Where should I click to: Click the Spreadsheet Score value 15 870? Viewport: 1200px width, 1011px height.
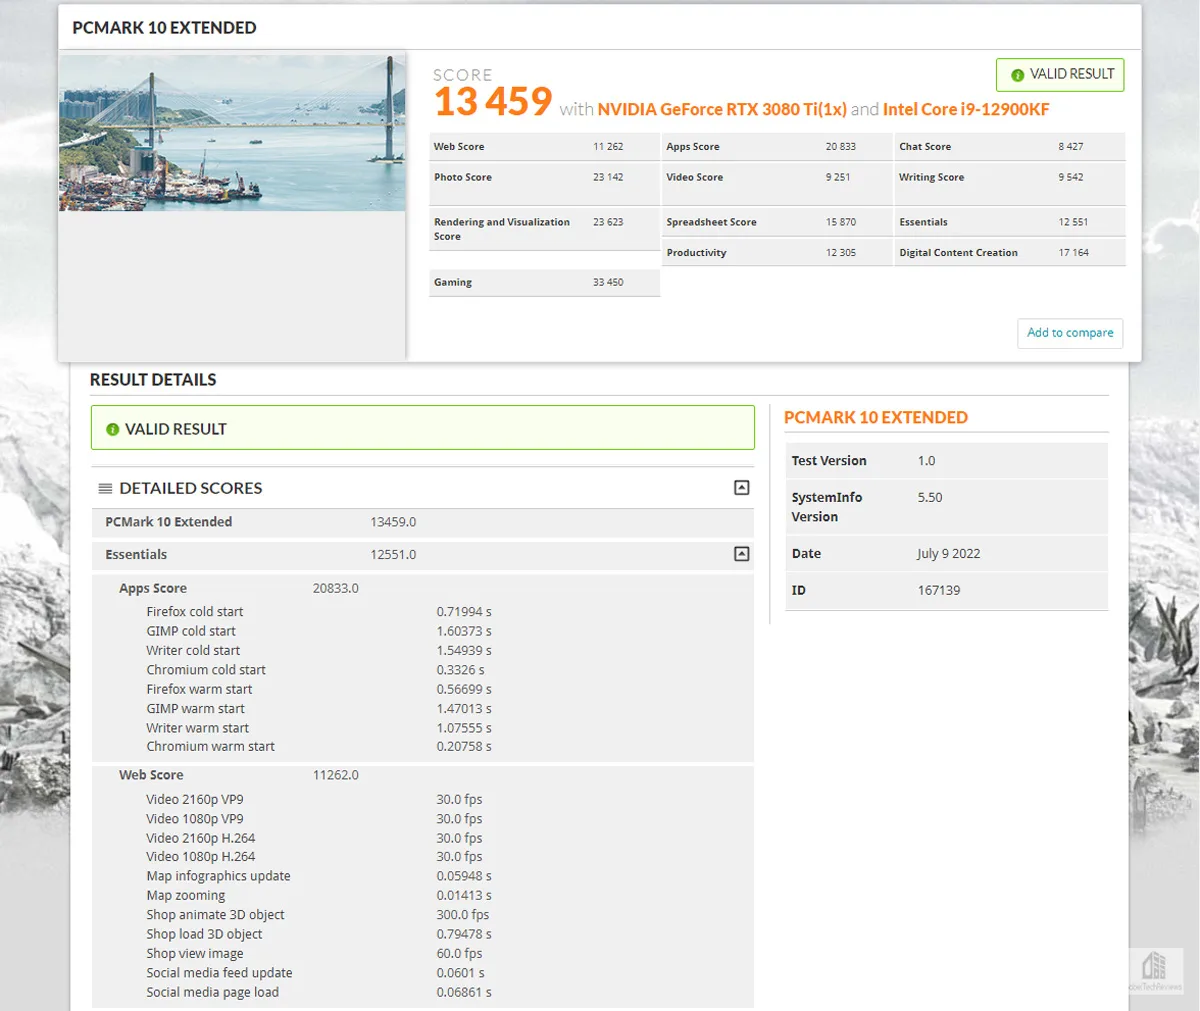point(841,222)
